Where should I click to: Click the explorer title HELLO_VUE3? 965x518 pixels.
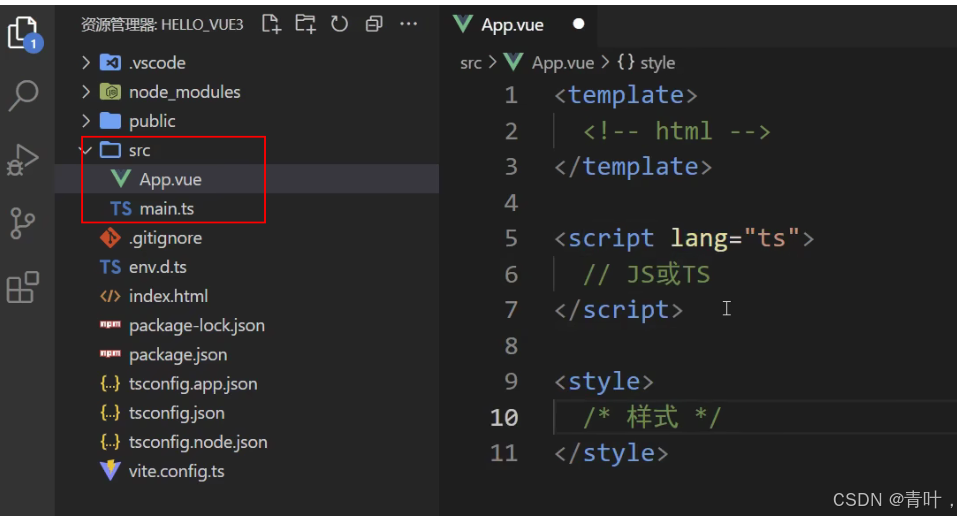click(202, 25)
